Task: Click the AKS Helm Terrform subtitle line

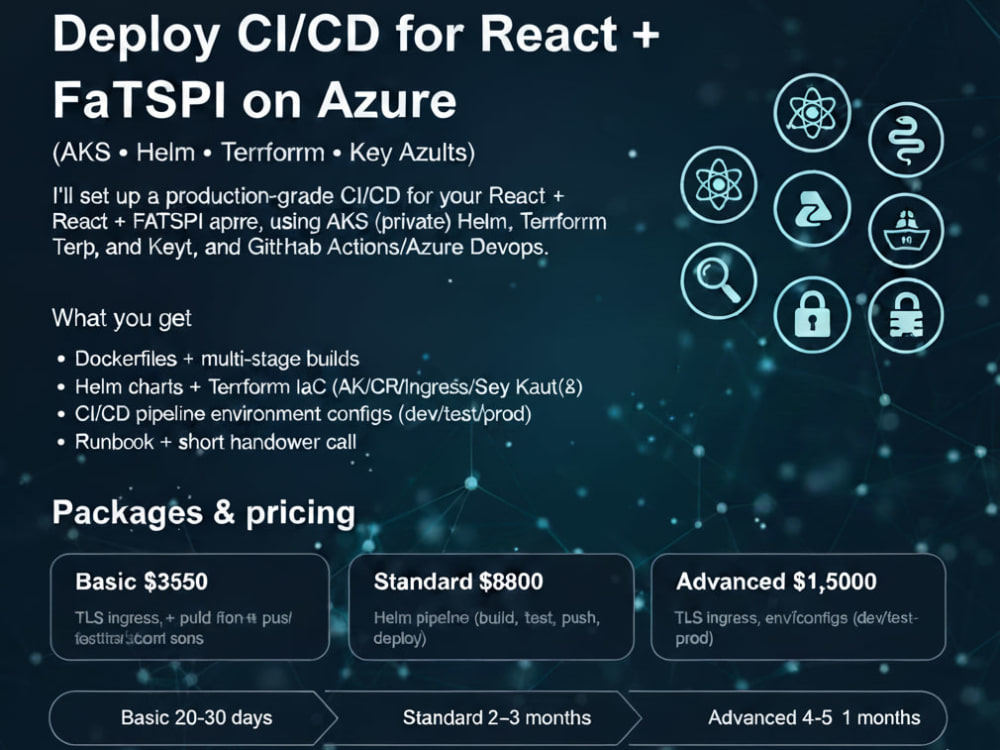Action: [263, 153]
